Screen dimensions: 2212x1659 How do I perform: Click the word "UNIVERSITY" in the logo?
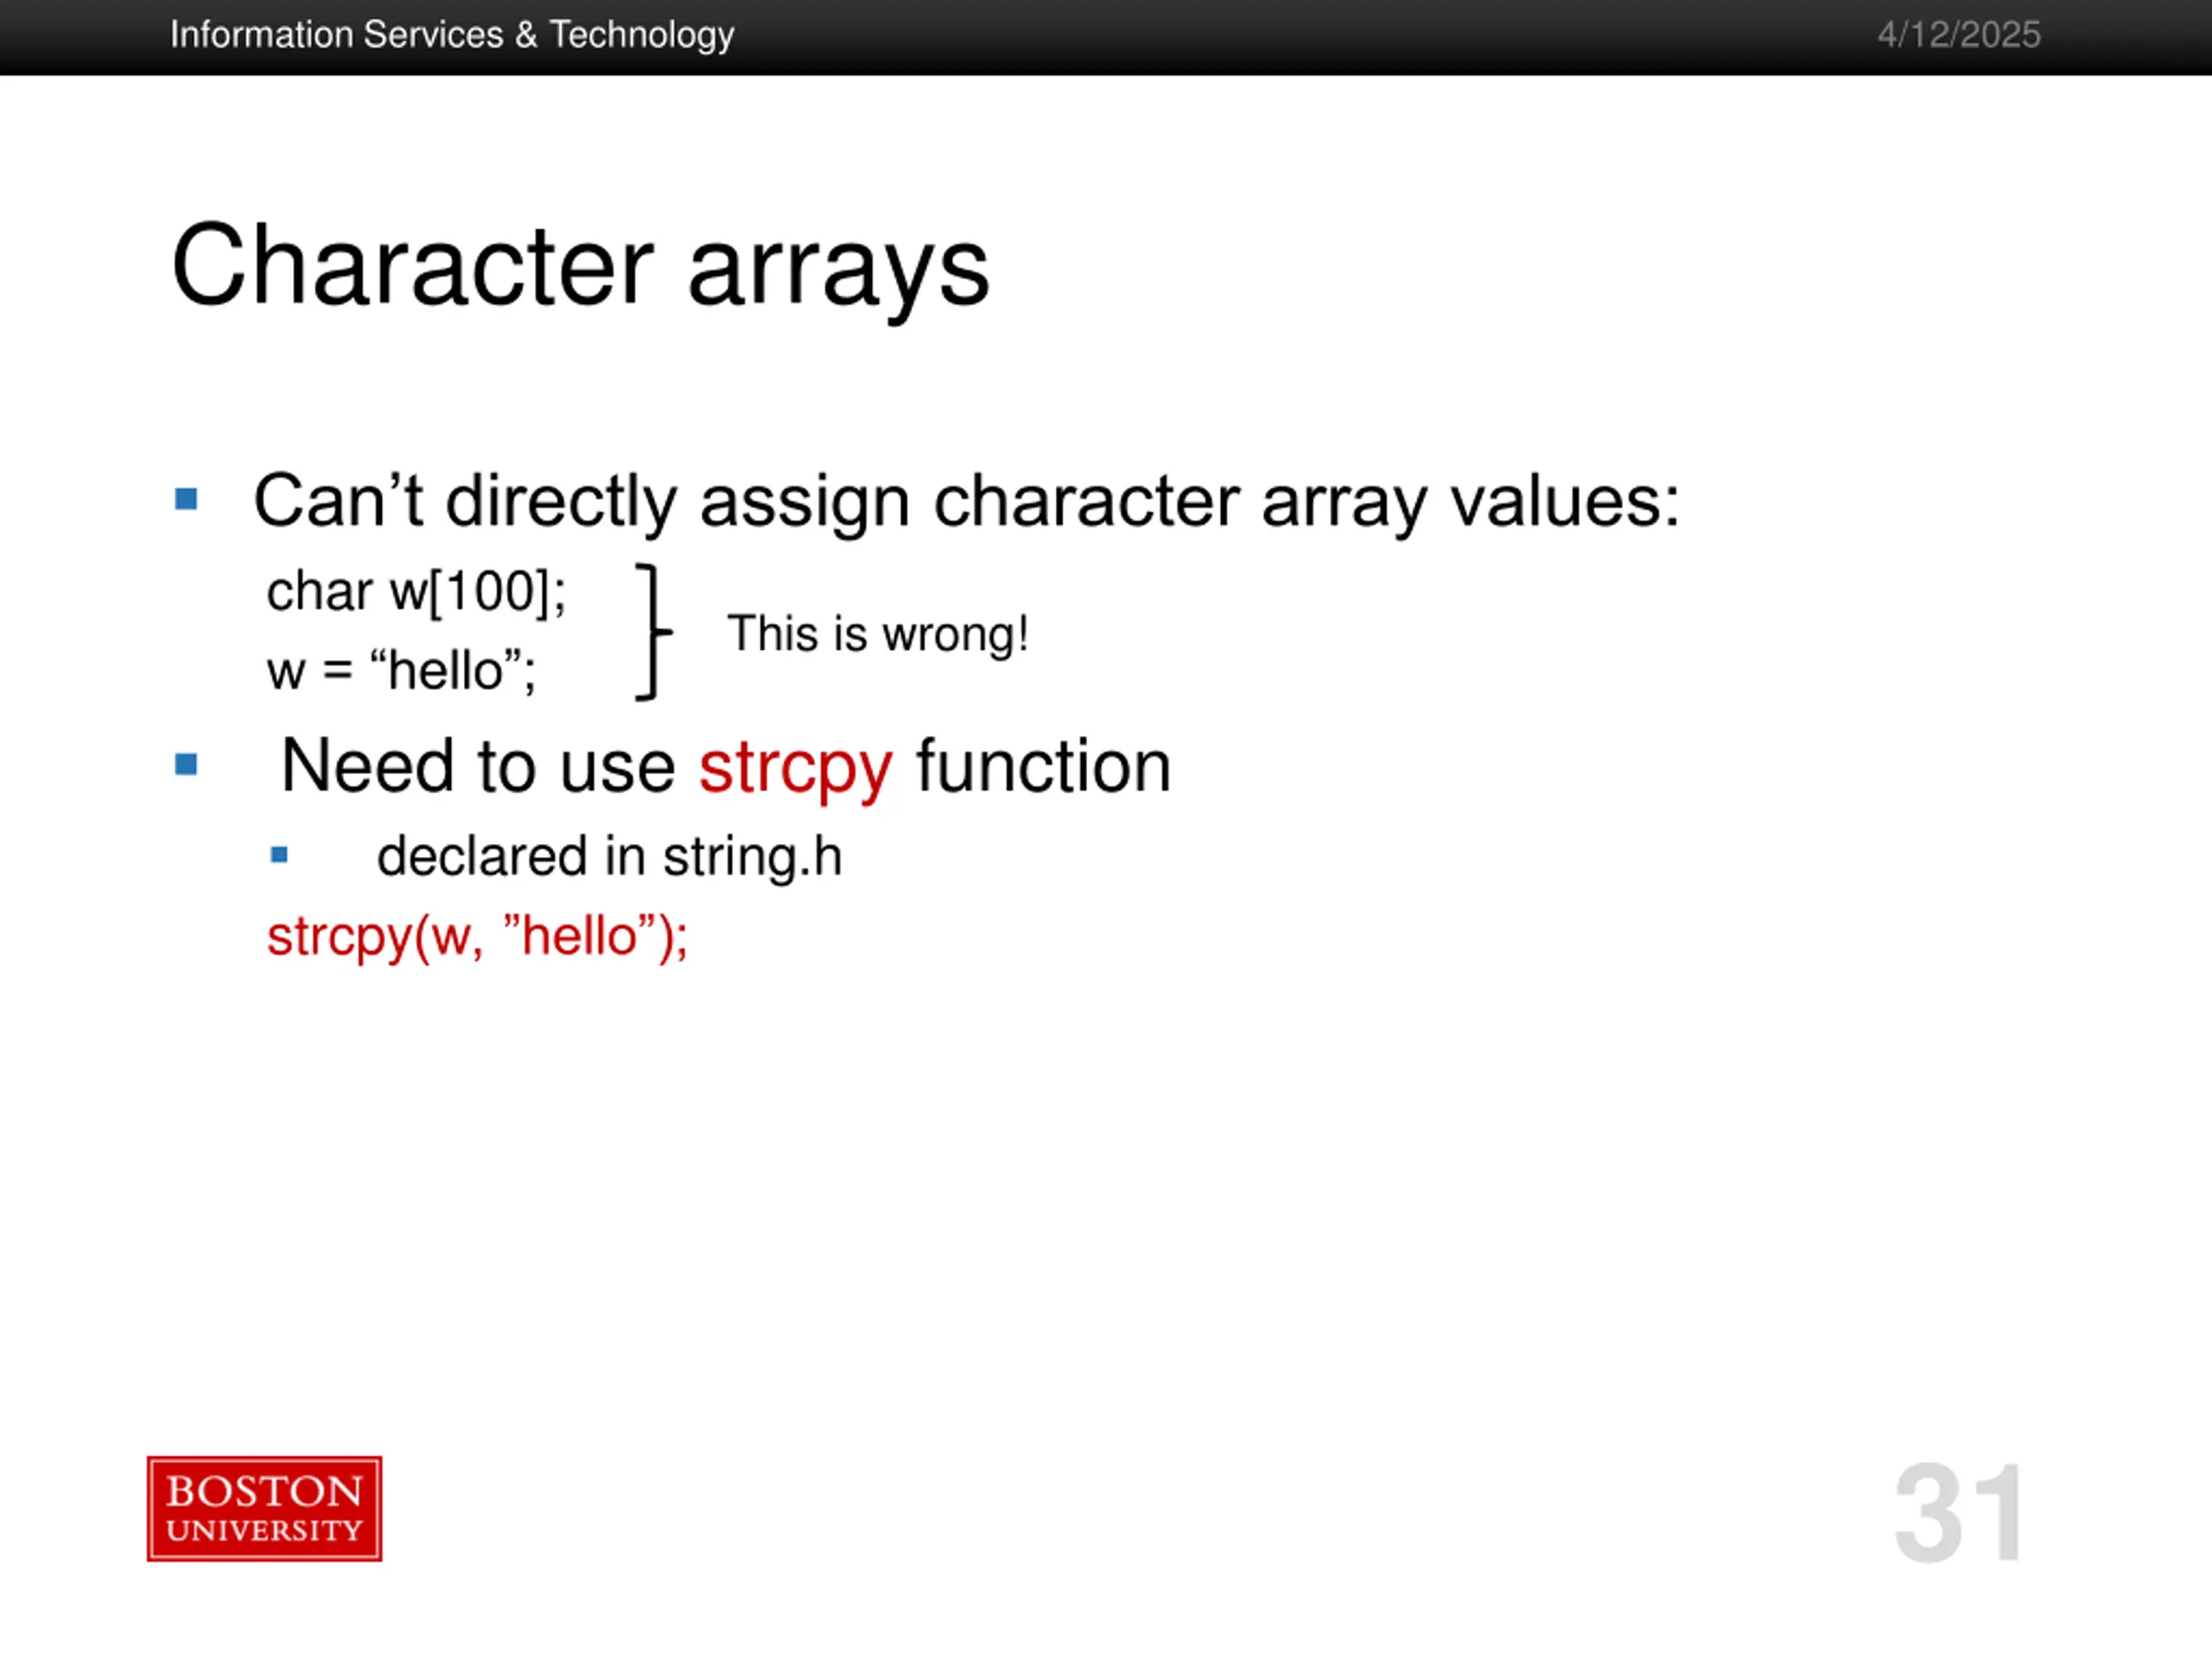264,1531
